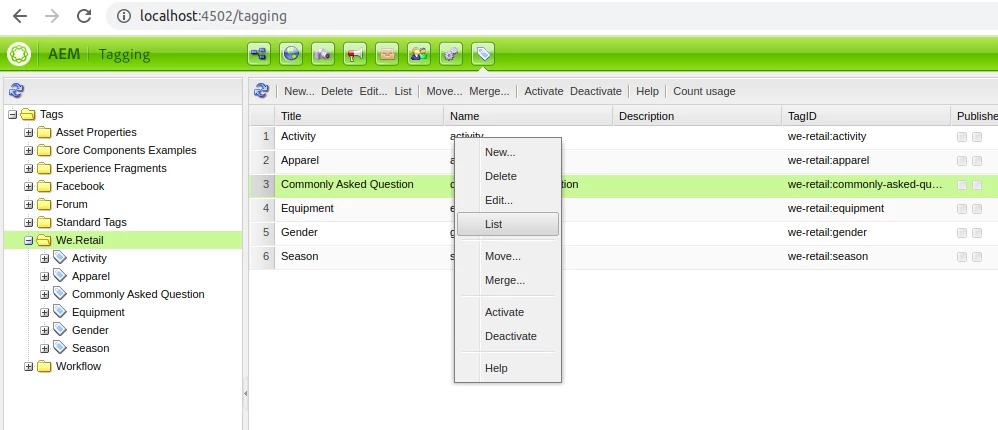998x430 pixels.
Task: Click the toolbar Help button
Action: (x=647, y=91)
